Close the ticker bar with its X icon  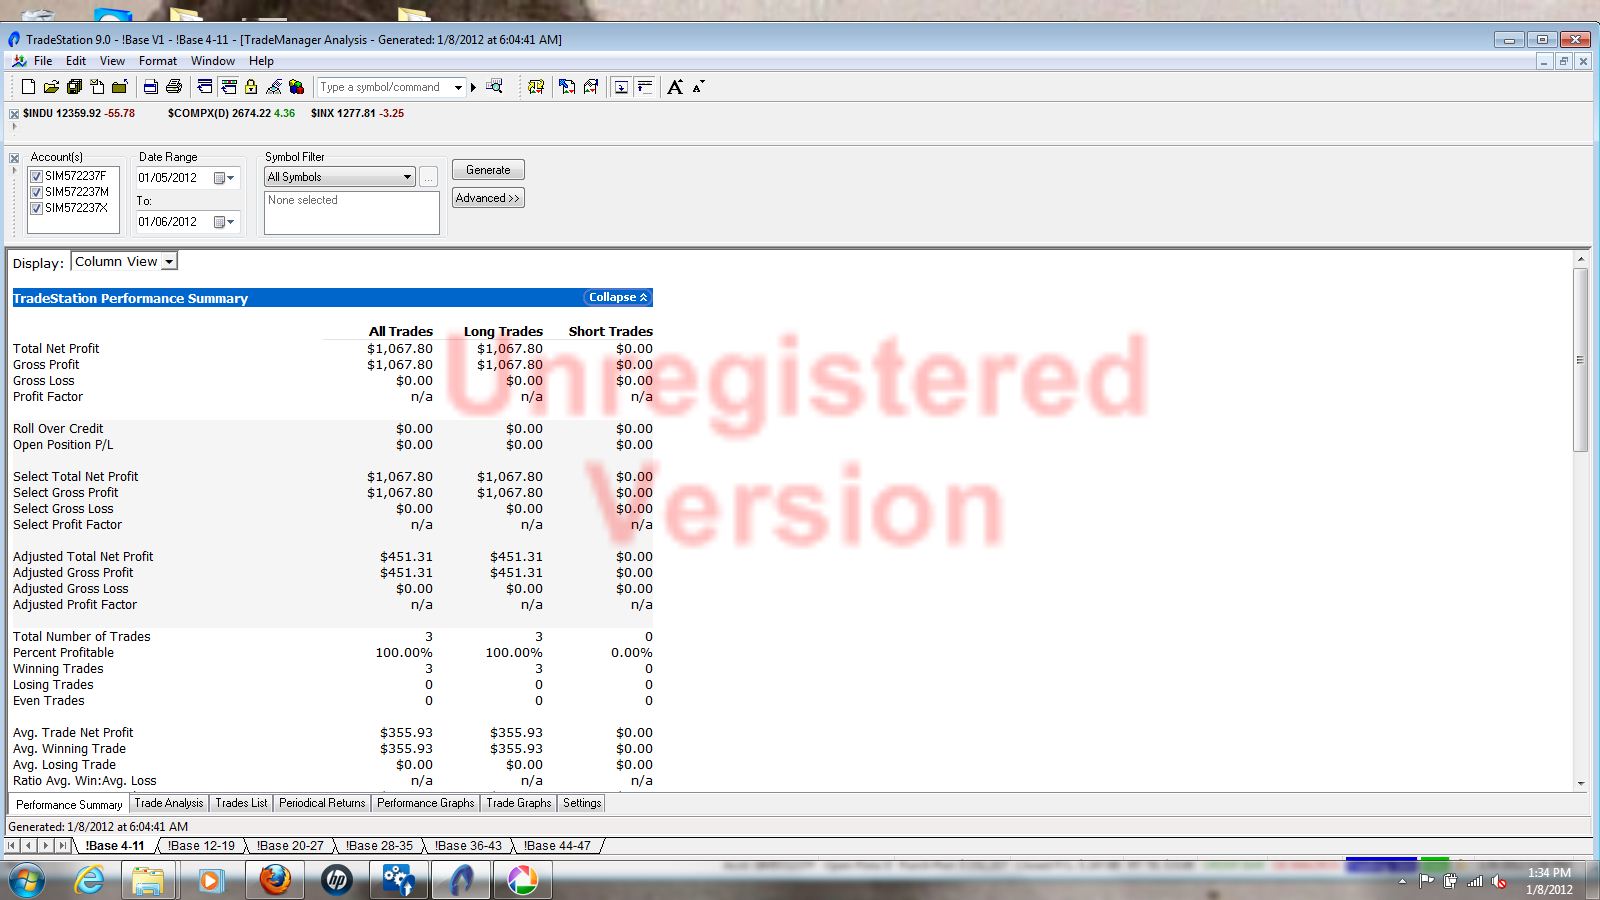(14, 114)
